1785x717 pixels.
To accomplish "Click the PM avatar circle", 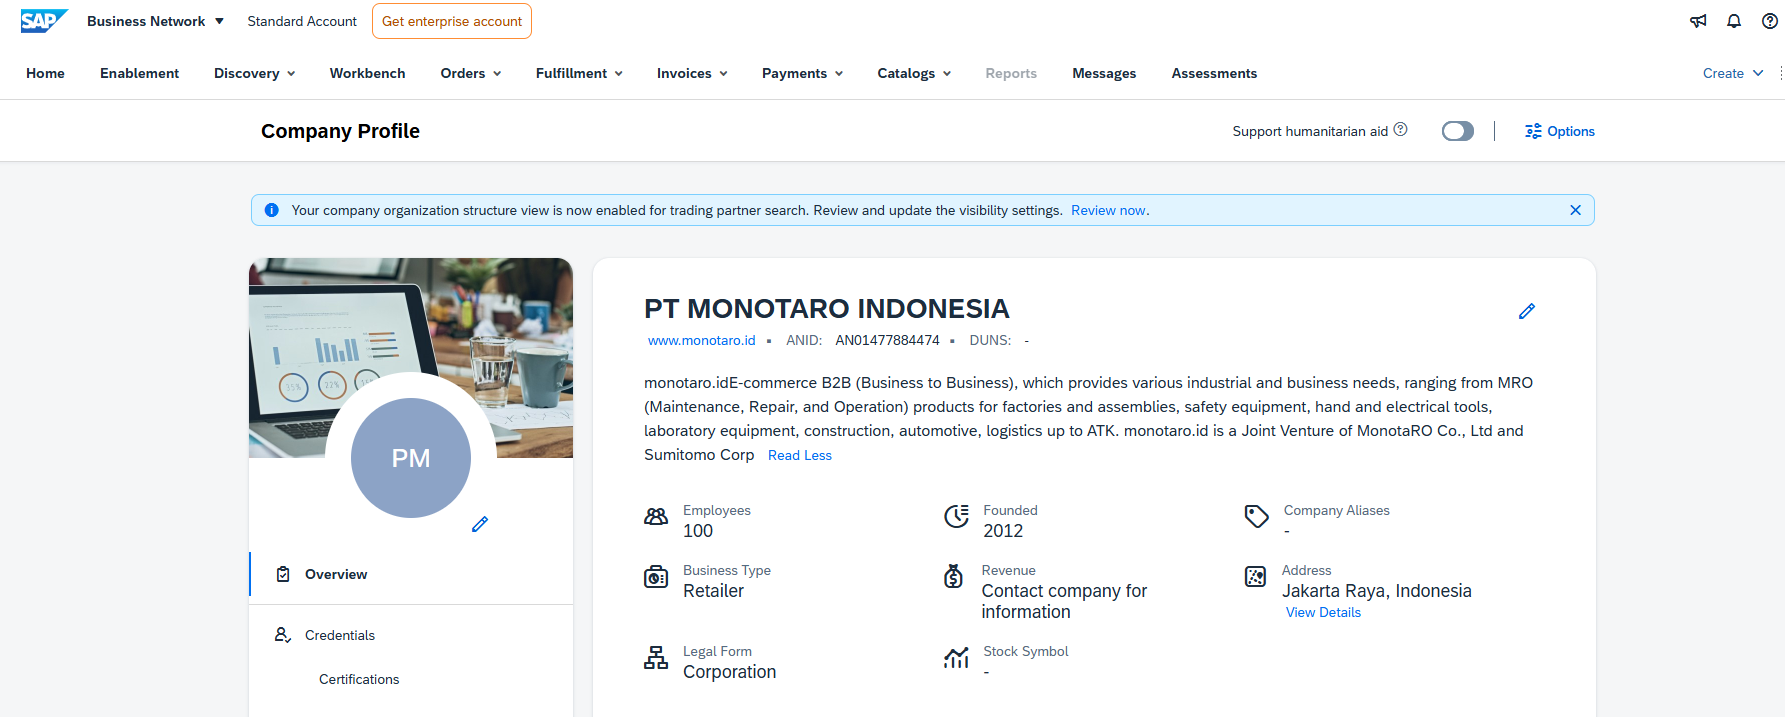I will pyautogui.click(x=411, y=458).
